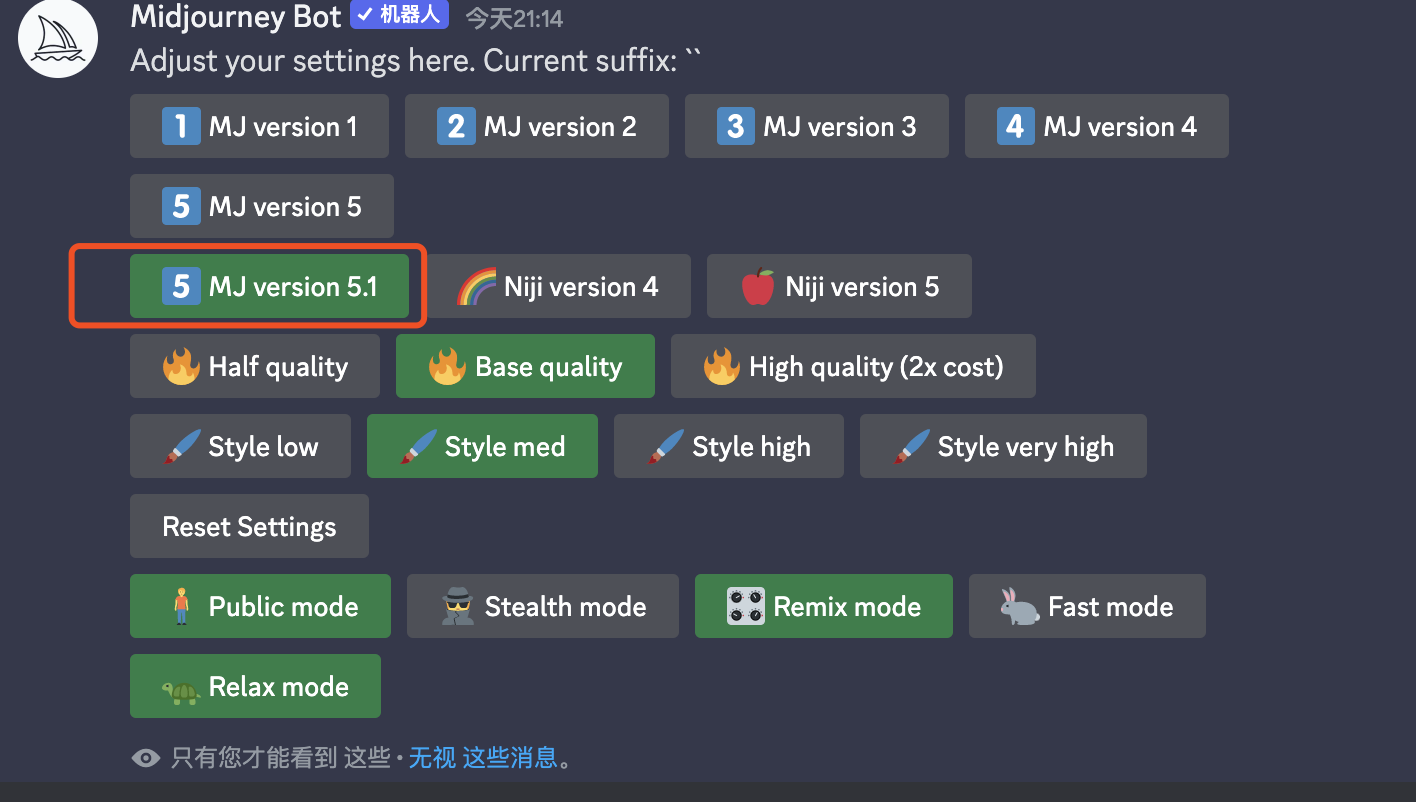
Task: Click the sunglasses spy icon on Stealth mode
Action: click(x=454, y=606)
